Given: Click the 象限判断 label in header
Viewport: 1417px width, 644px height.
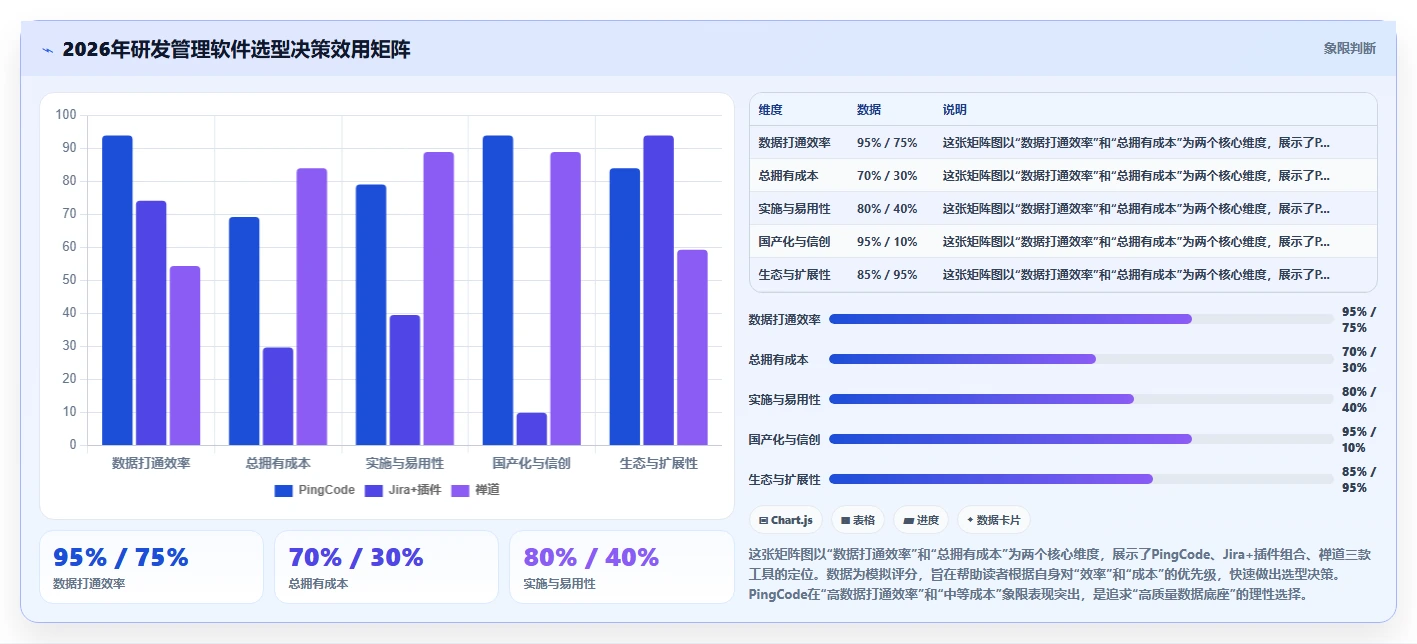Looking at the screenshot, I should [x=1349, y=48].
